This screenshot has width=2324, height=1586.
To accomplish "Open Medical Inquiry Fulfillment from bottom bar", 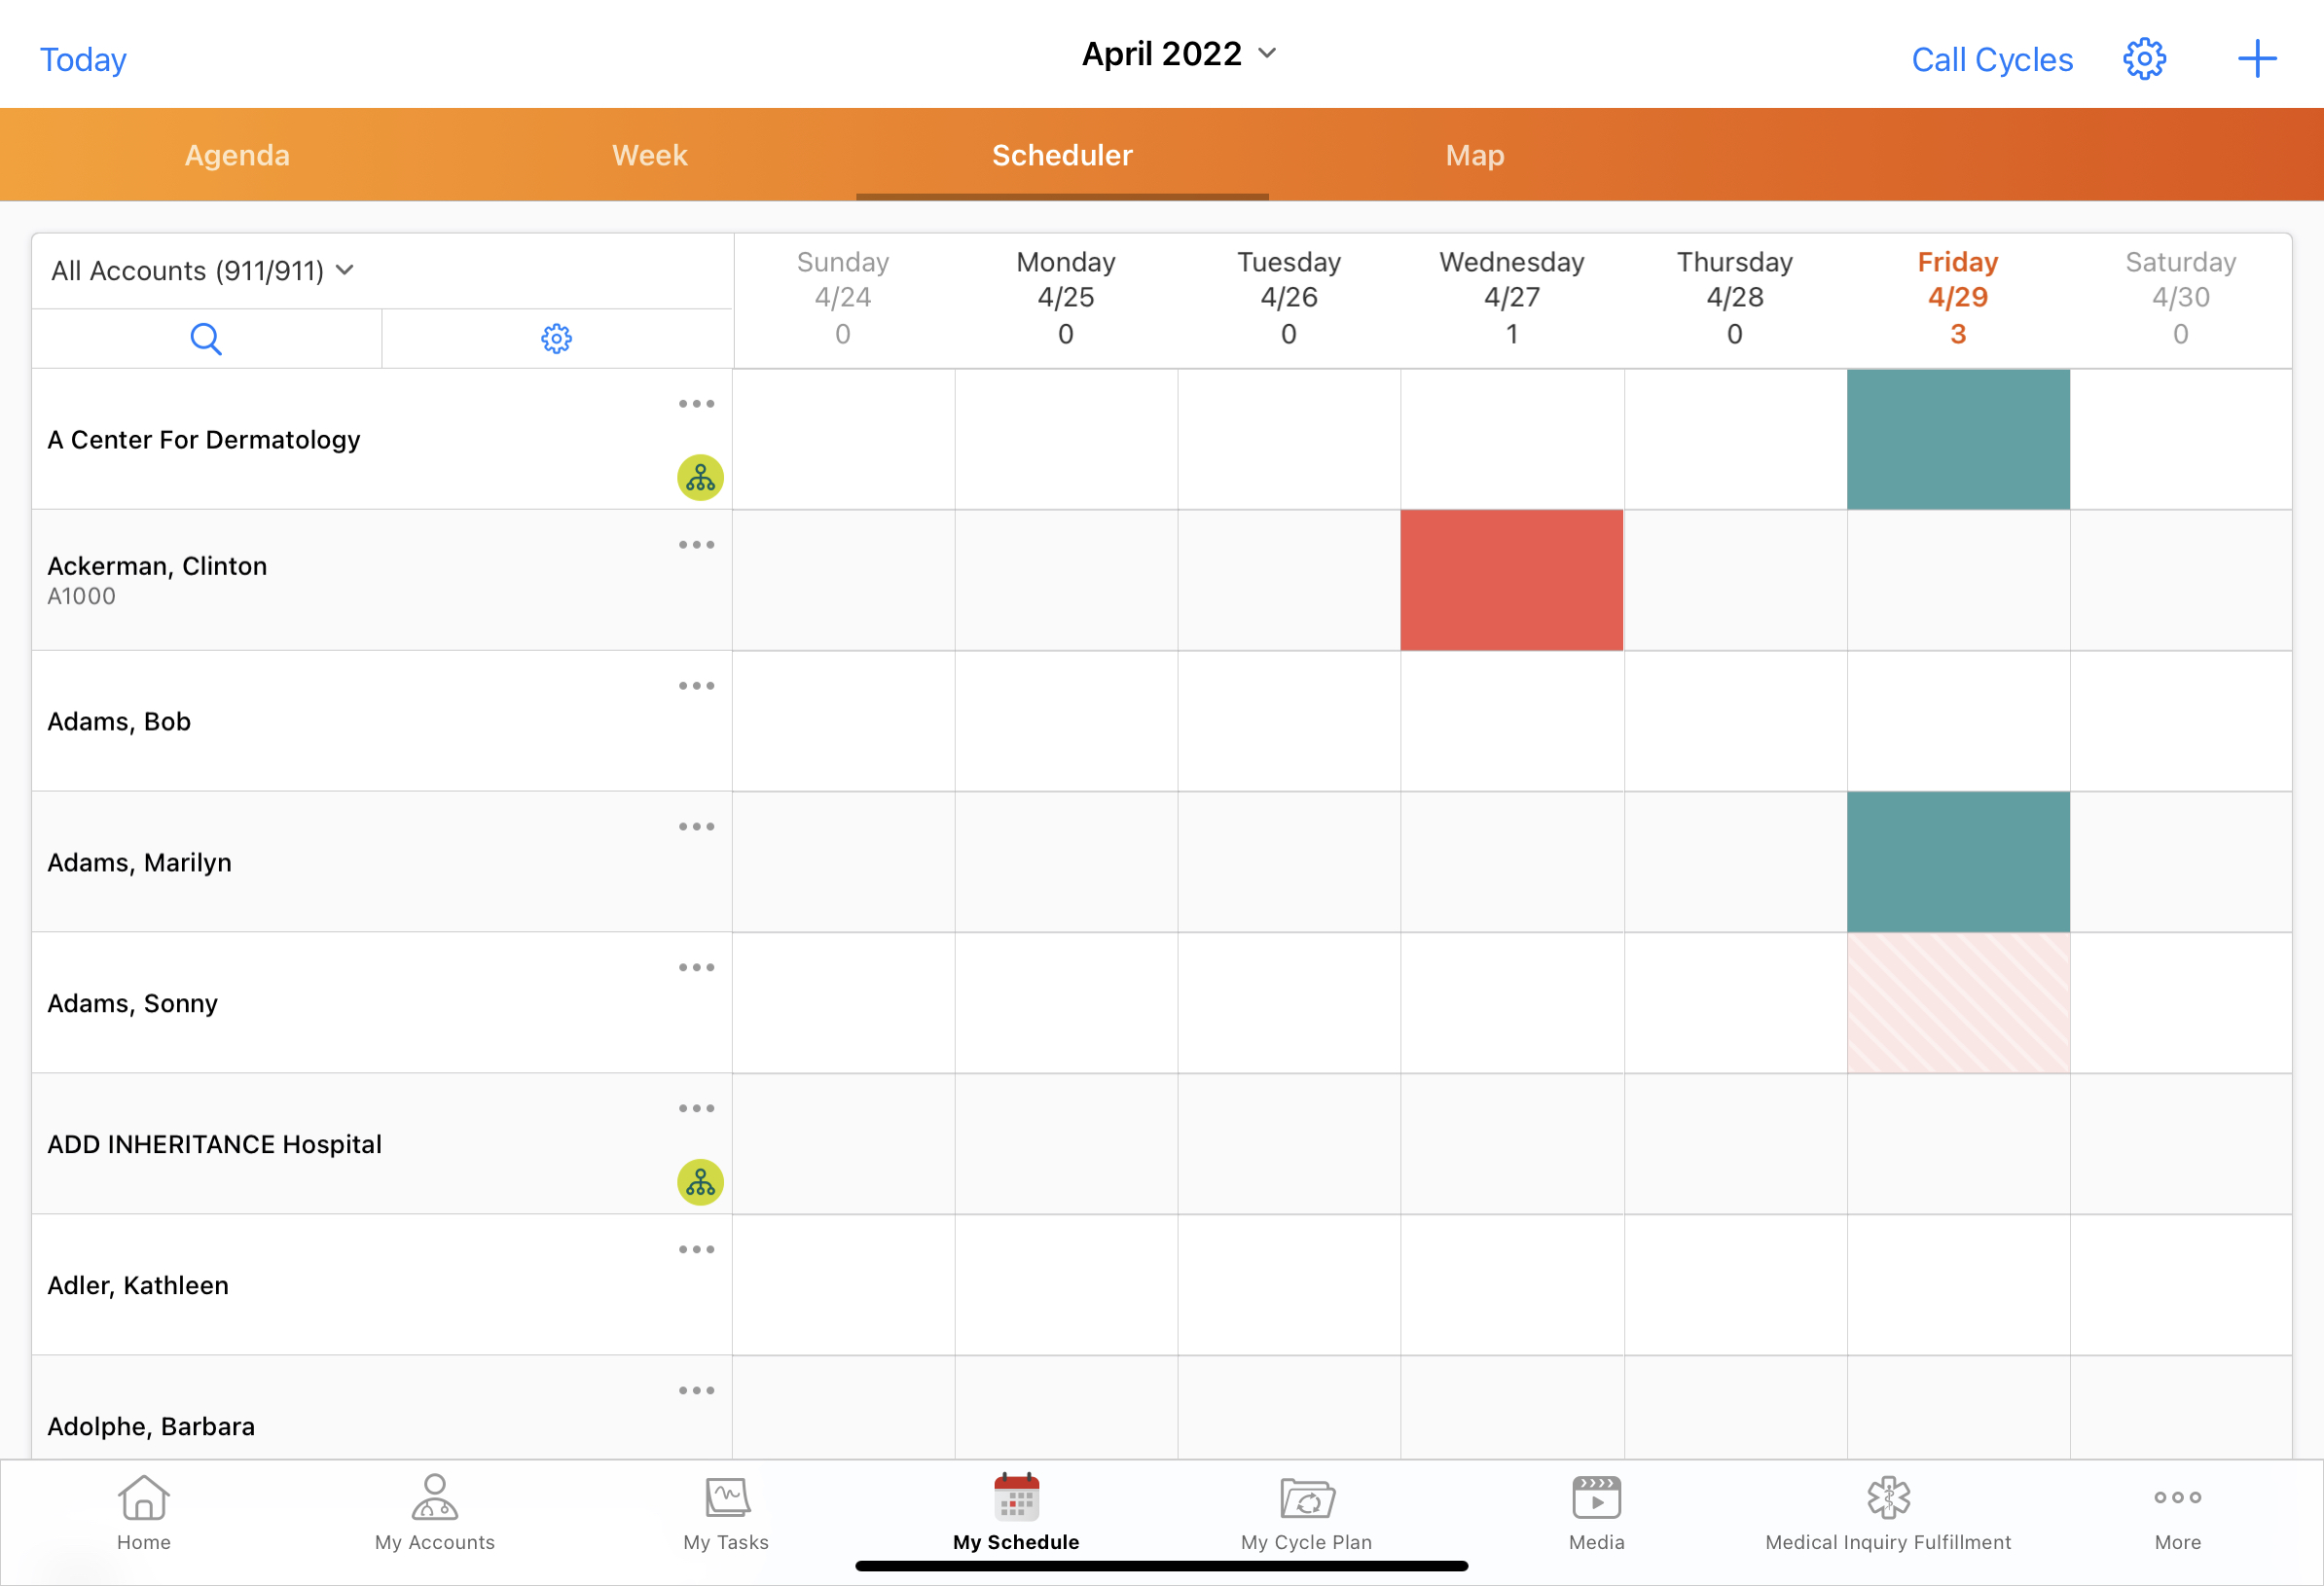I will click(1887, 1513).
